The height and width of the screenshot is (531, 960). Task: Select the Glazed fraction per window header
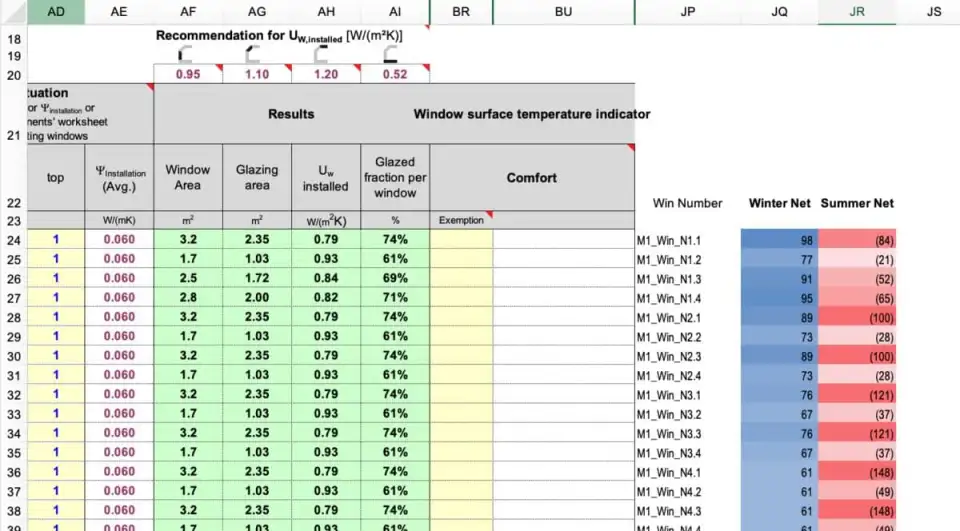(x=395, y=177)
